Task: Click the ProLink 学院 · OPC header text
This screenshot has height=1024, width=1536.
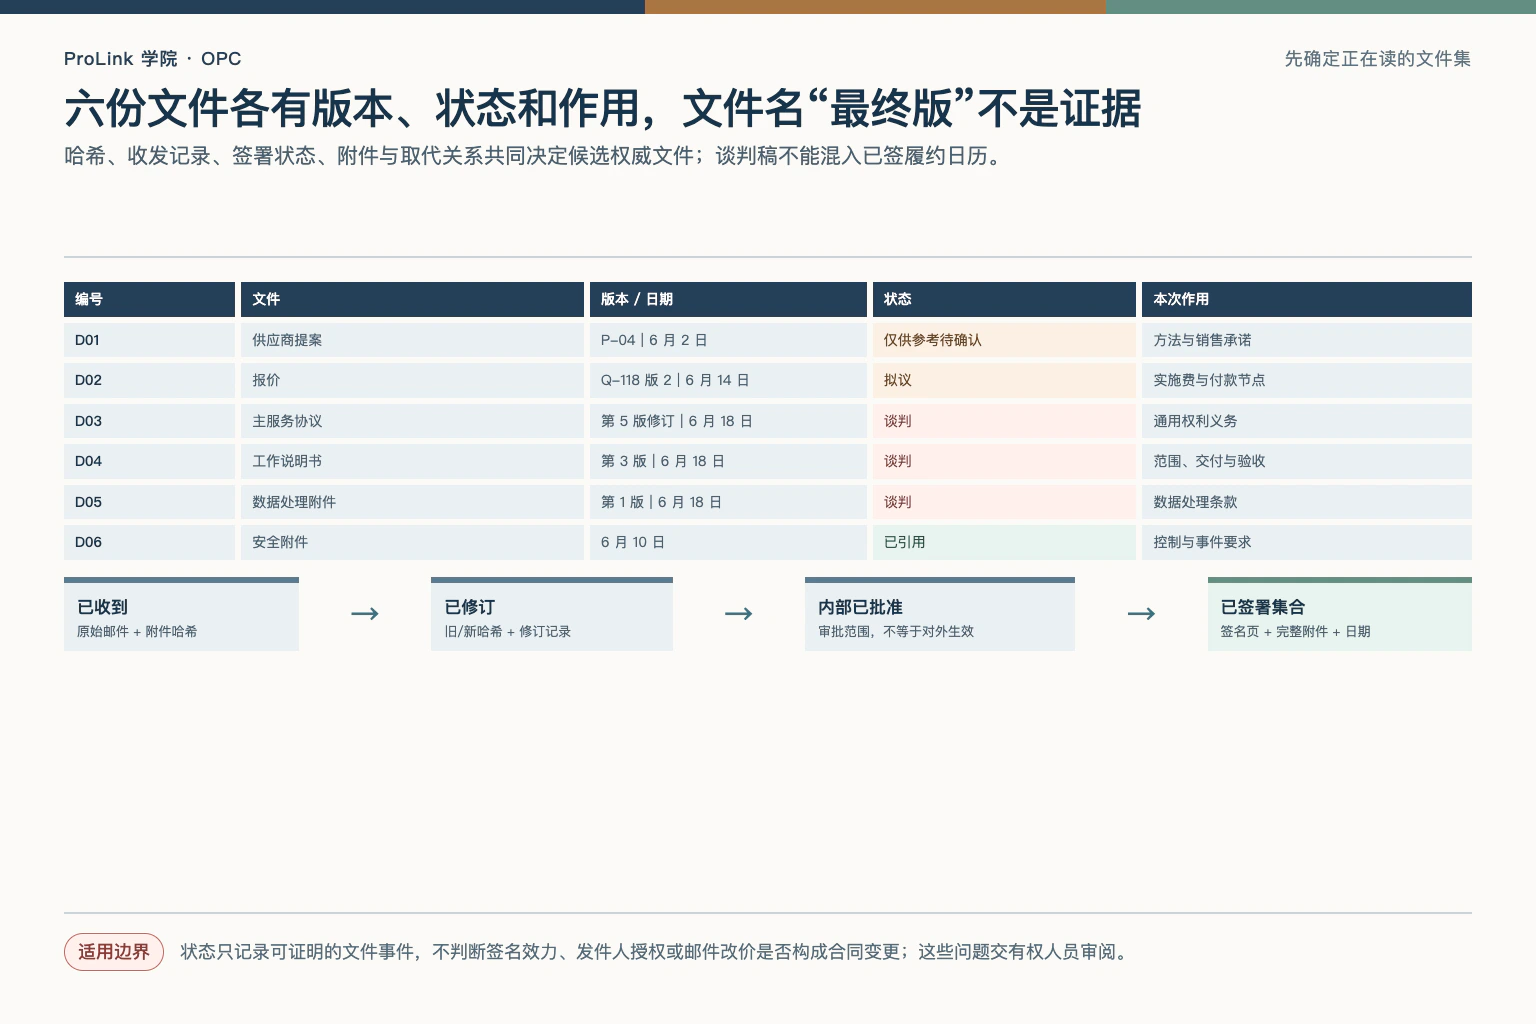Action: click(x=153, y=59)
